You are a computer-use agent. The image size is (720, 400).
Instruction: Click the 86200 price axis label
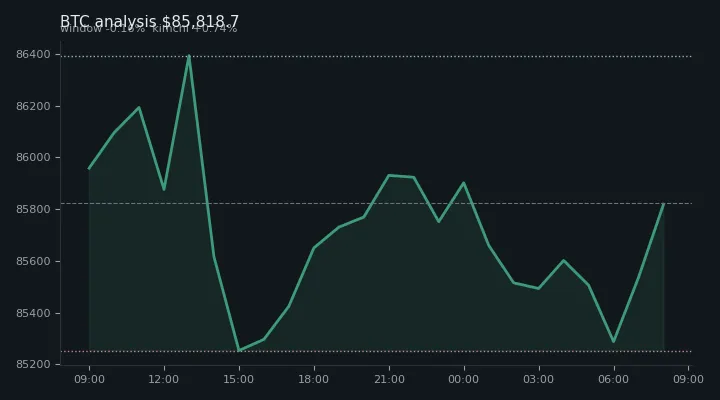33,107
